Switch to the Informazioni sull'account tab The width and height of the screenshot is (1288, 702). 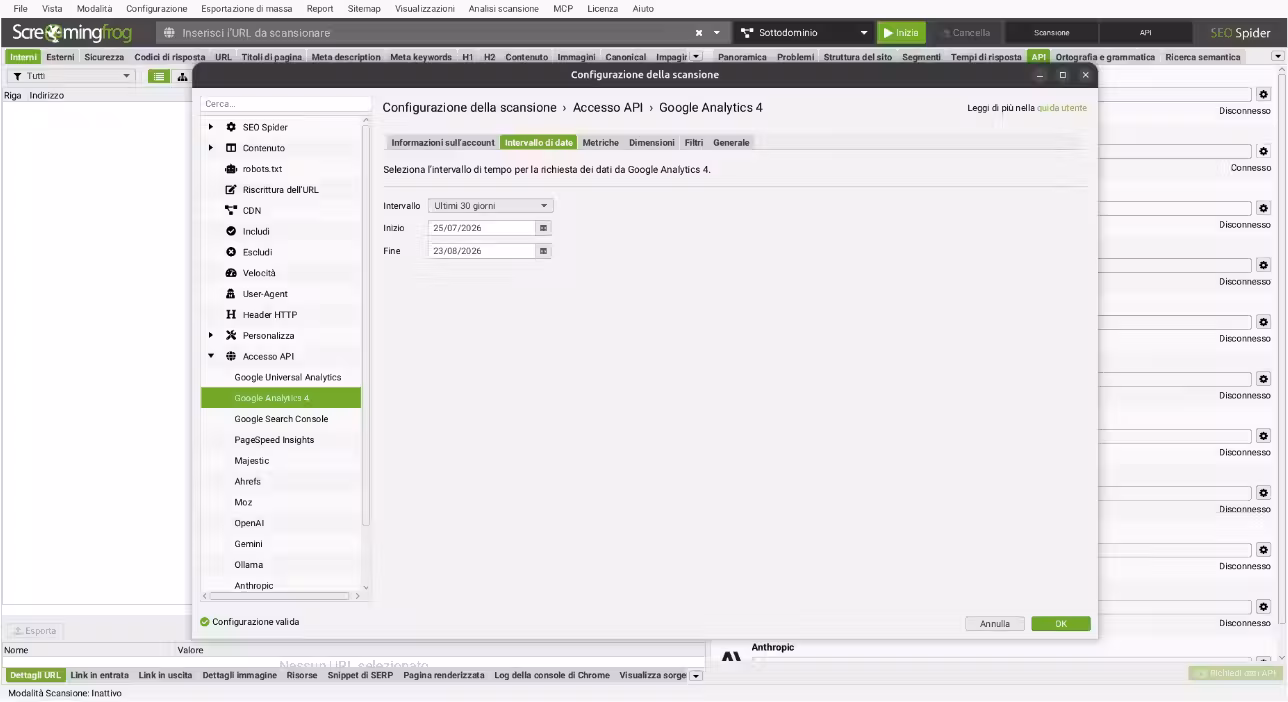click(x=443, y=143)
